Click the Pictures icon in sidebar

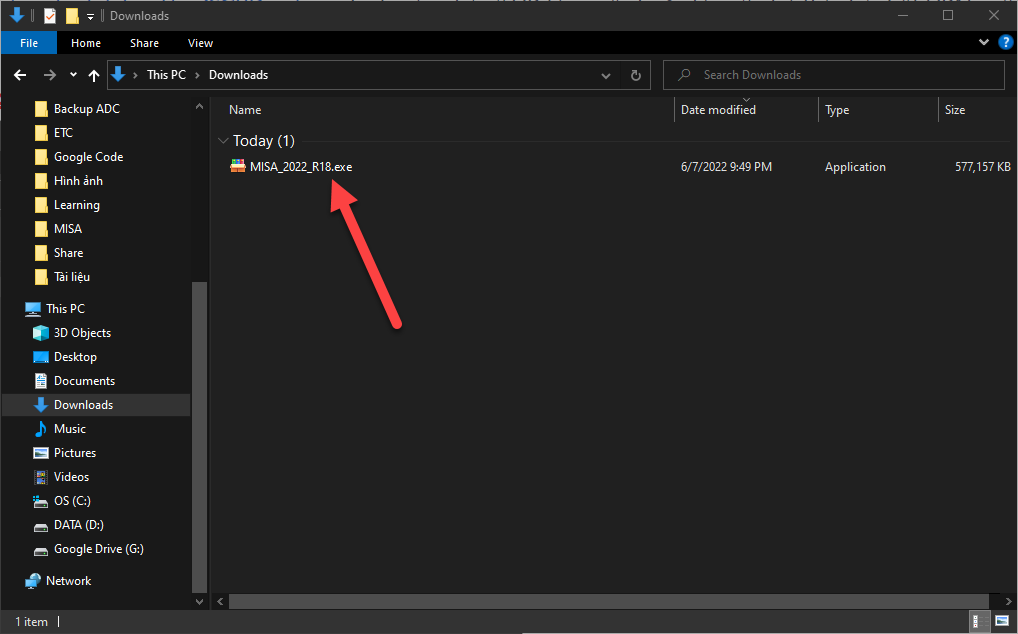(40, 453)
